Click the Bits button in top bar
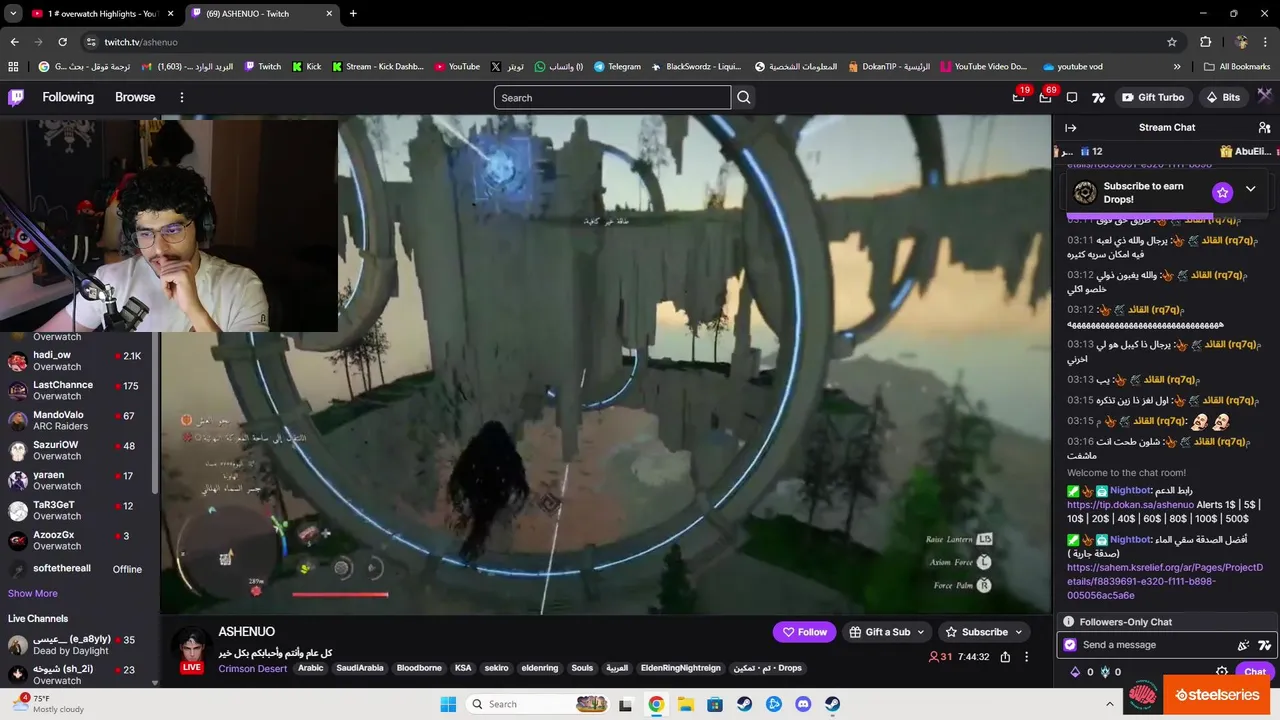 click(1223, 97)
